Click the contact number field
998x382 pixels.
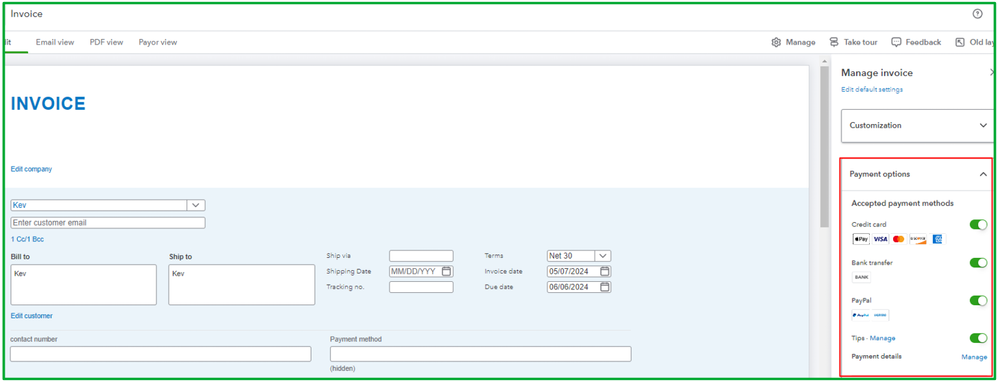pos(160,354)
